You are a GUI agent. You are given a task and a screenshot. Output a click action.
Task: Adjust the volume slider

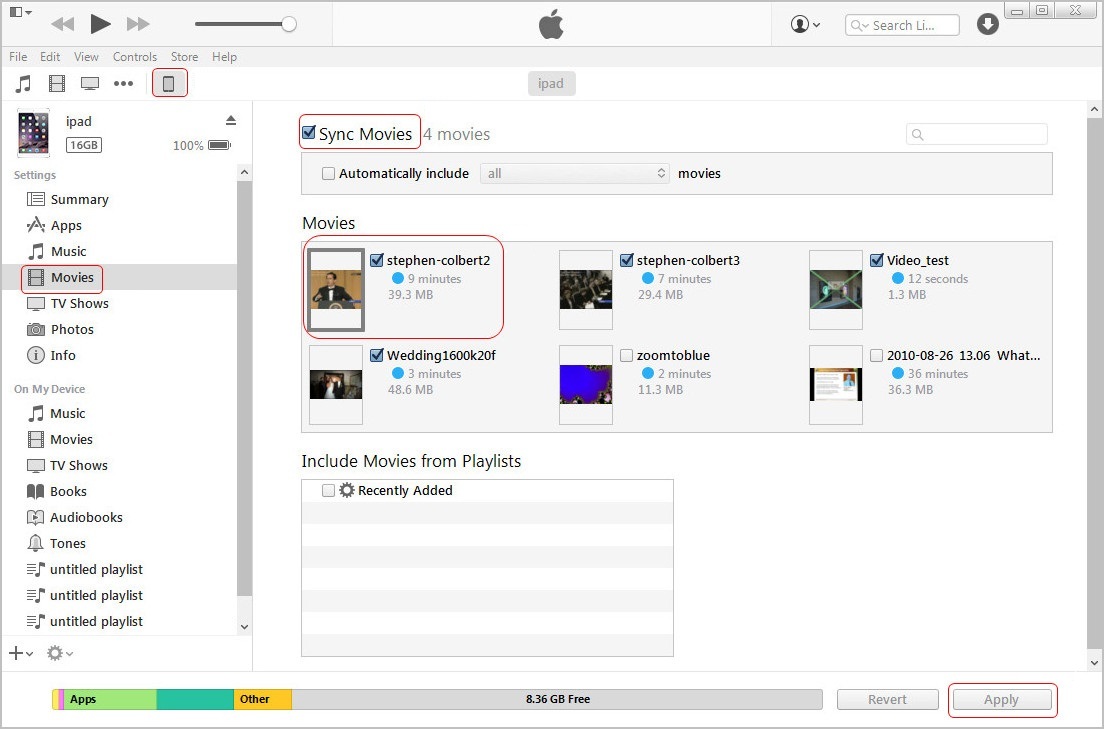289,24
